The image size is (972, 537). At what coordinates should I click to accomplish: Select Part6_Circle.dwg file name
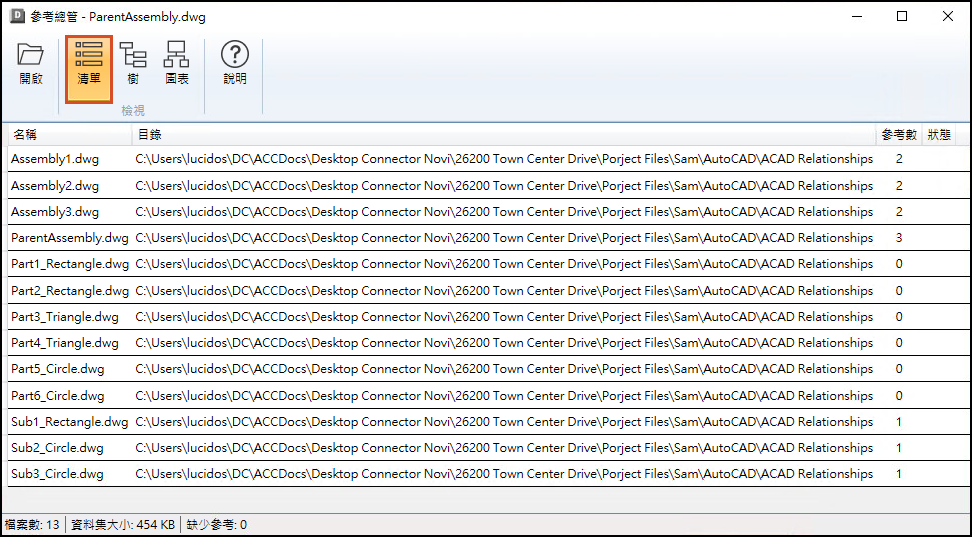[x=58, y=395]
